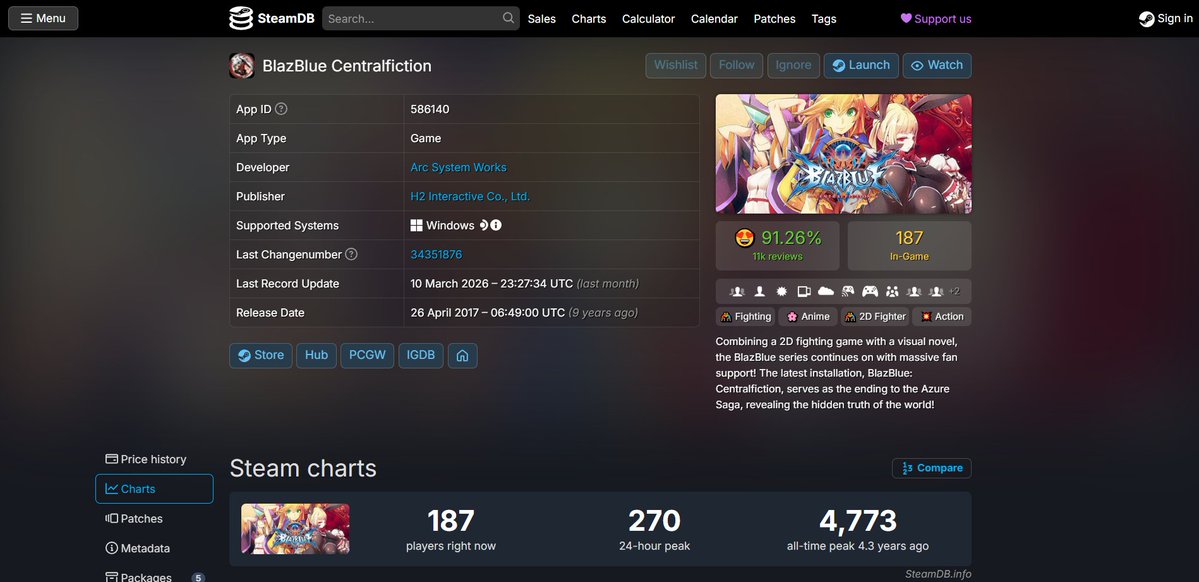Click the Windows logo in Supported Systems
This screenshot has height=582, width=1199.
point(417,226)
